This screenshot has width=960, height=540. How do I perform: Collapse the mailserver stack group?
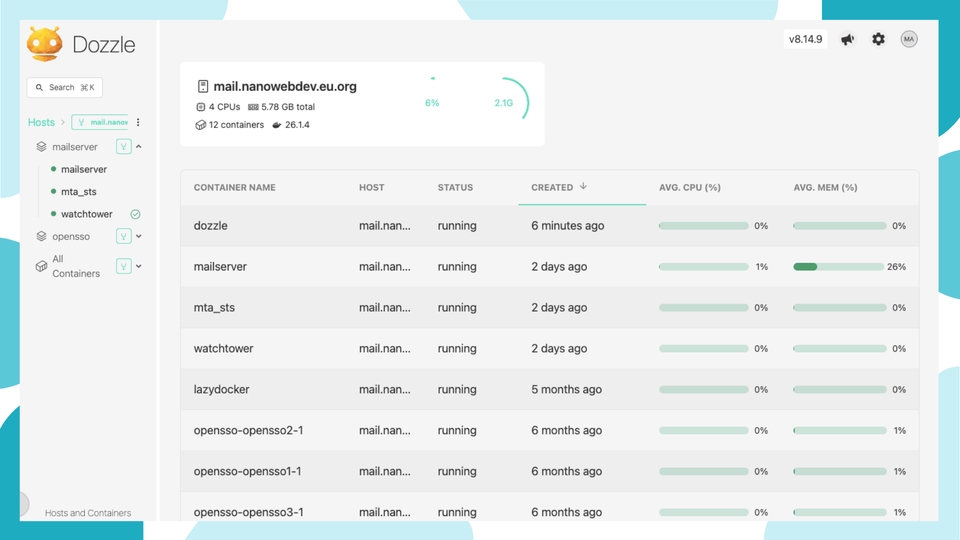(x=139, y=147)
